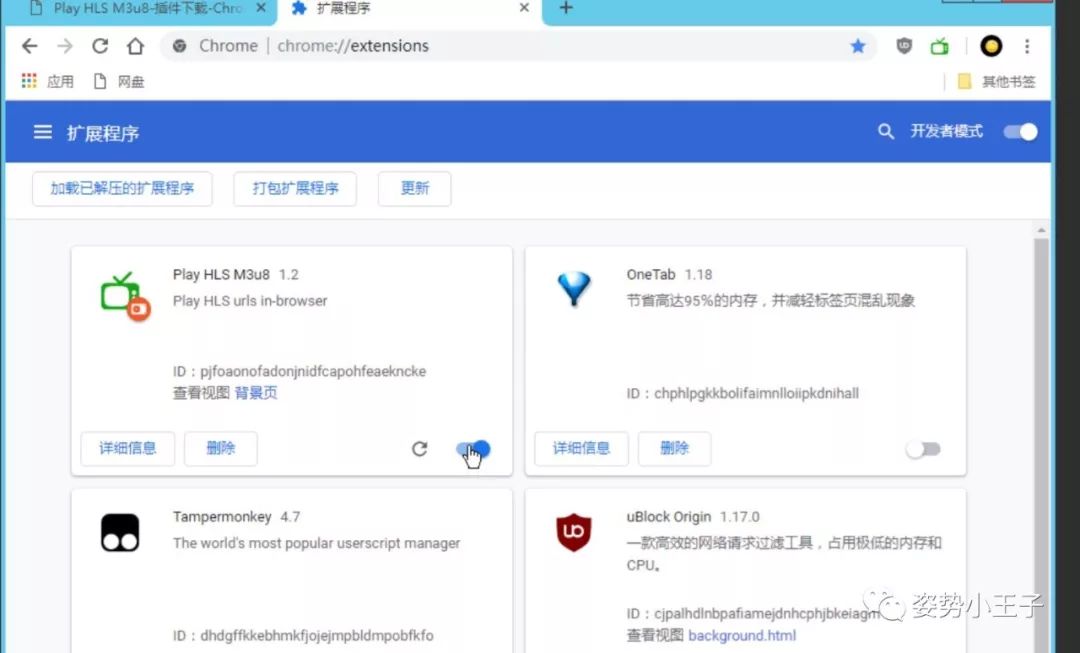The image size is (1080, 653).
Task: Reload the Play HLS M3u8 extension
Action: [x=419, y=449]
